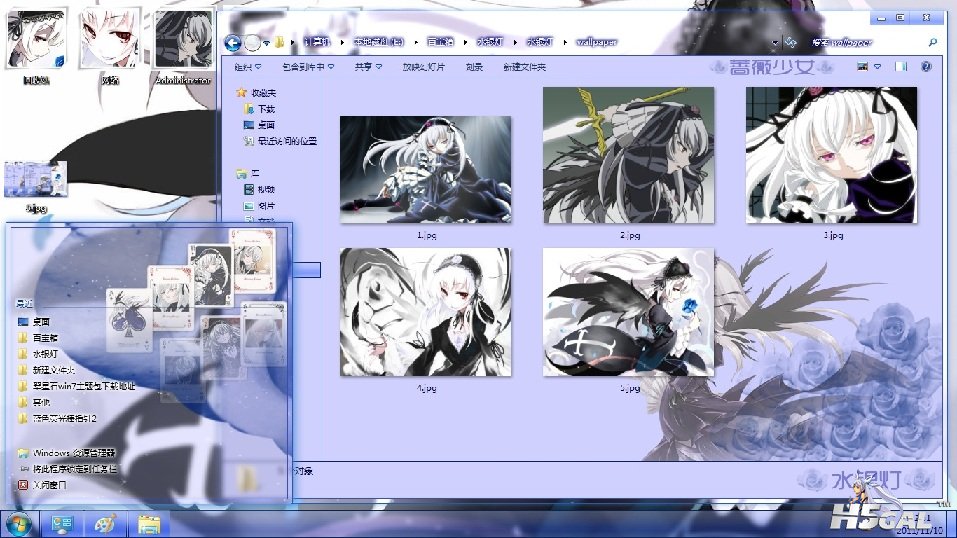Go back with the blue Back arrow
Screen dimensions: 957x538
point(232,42)
